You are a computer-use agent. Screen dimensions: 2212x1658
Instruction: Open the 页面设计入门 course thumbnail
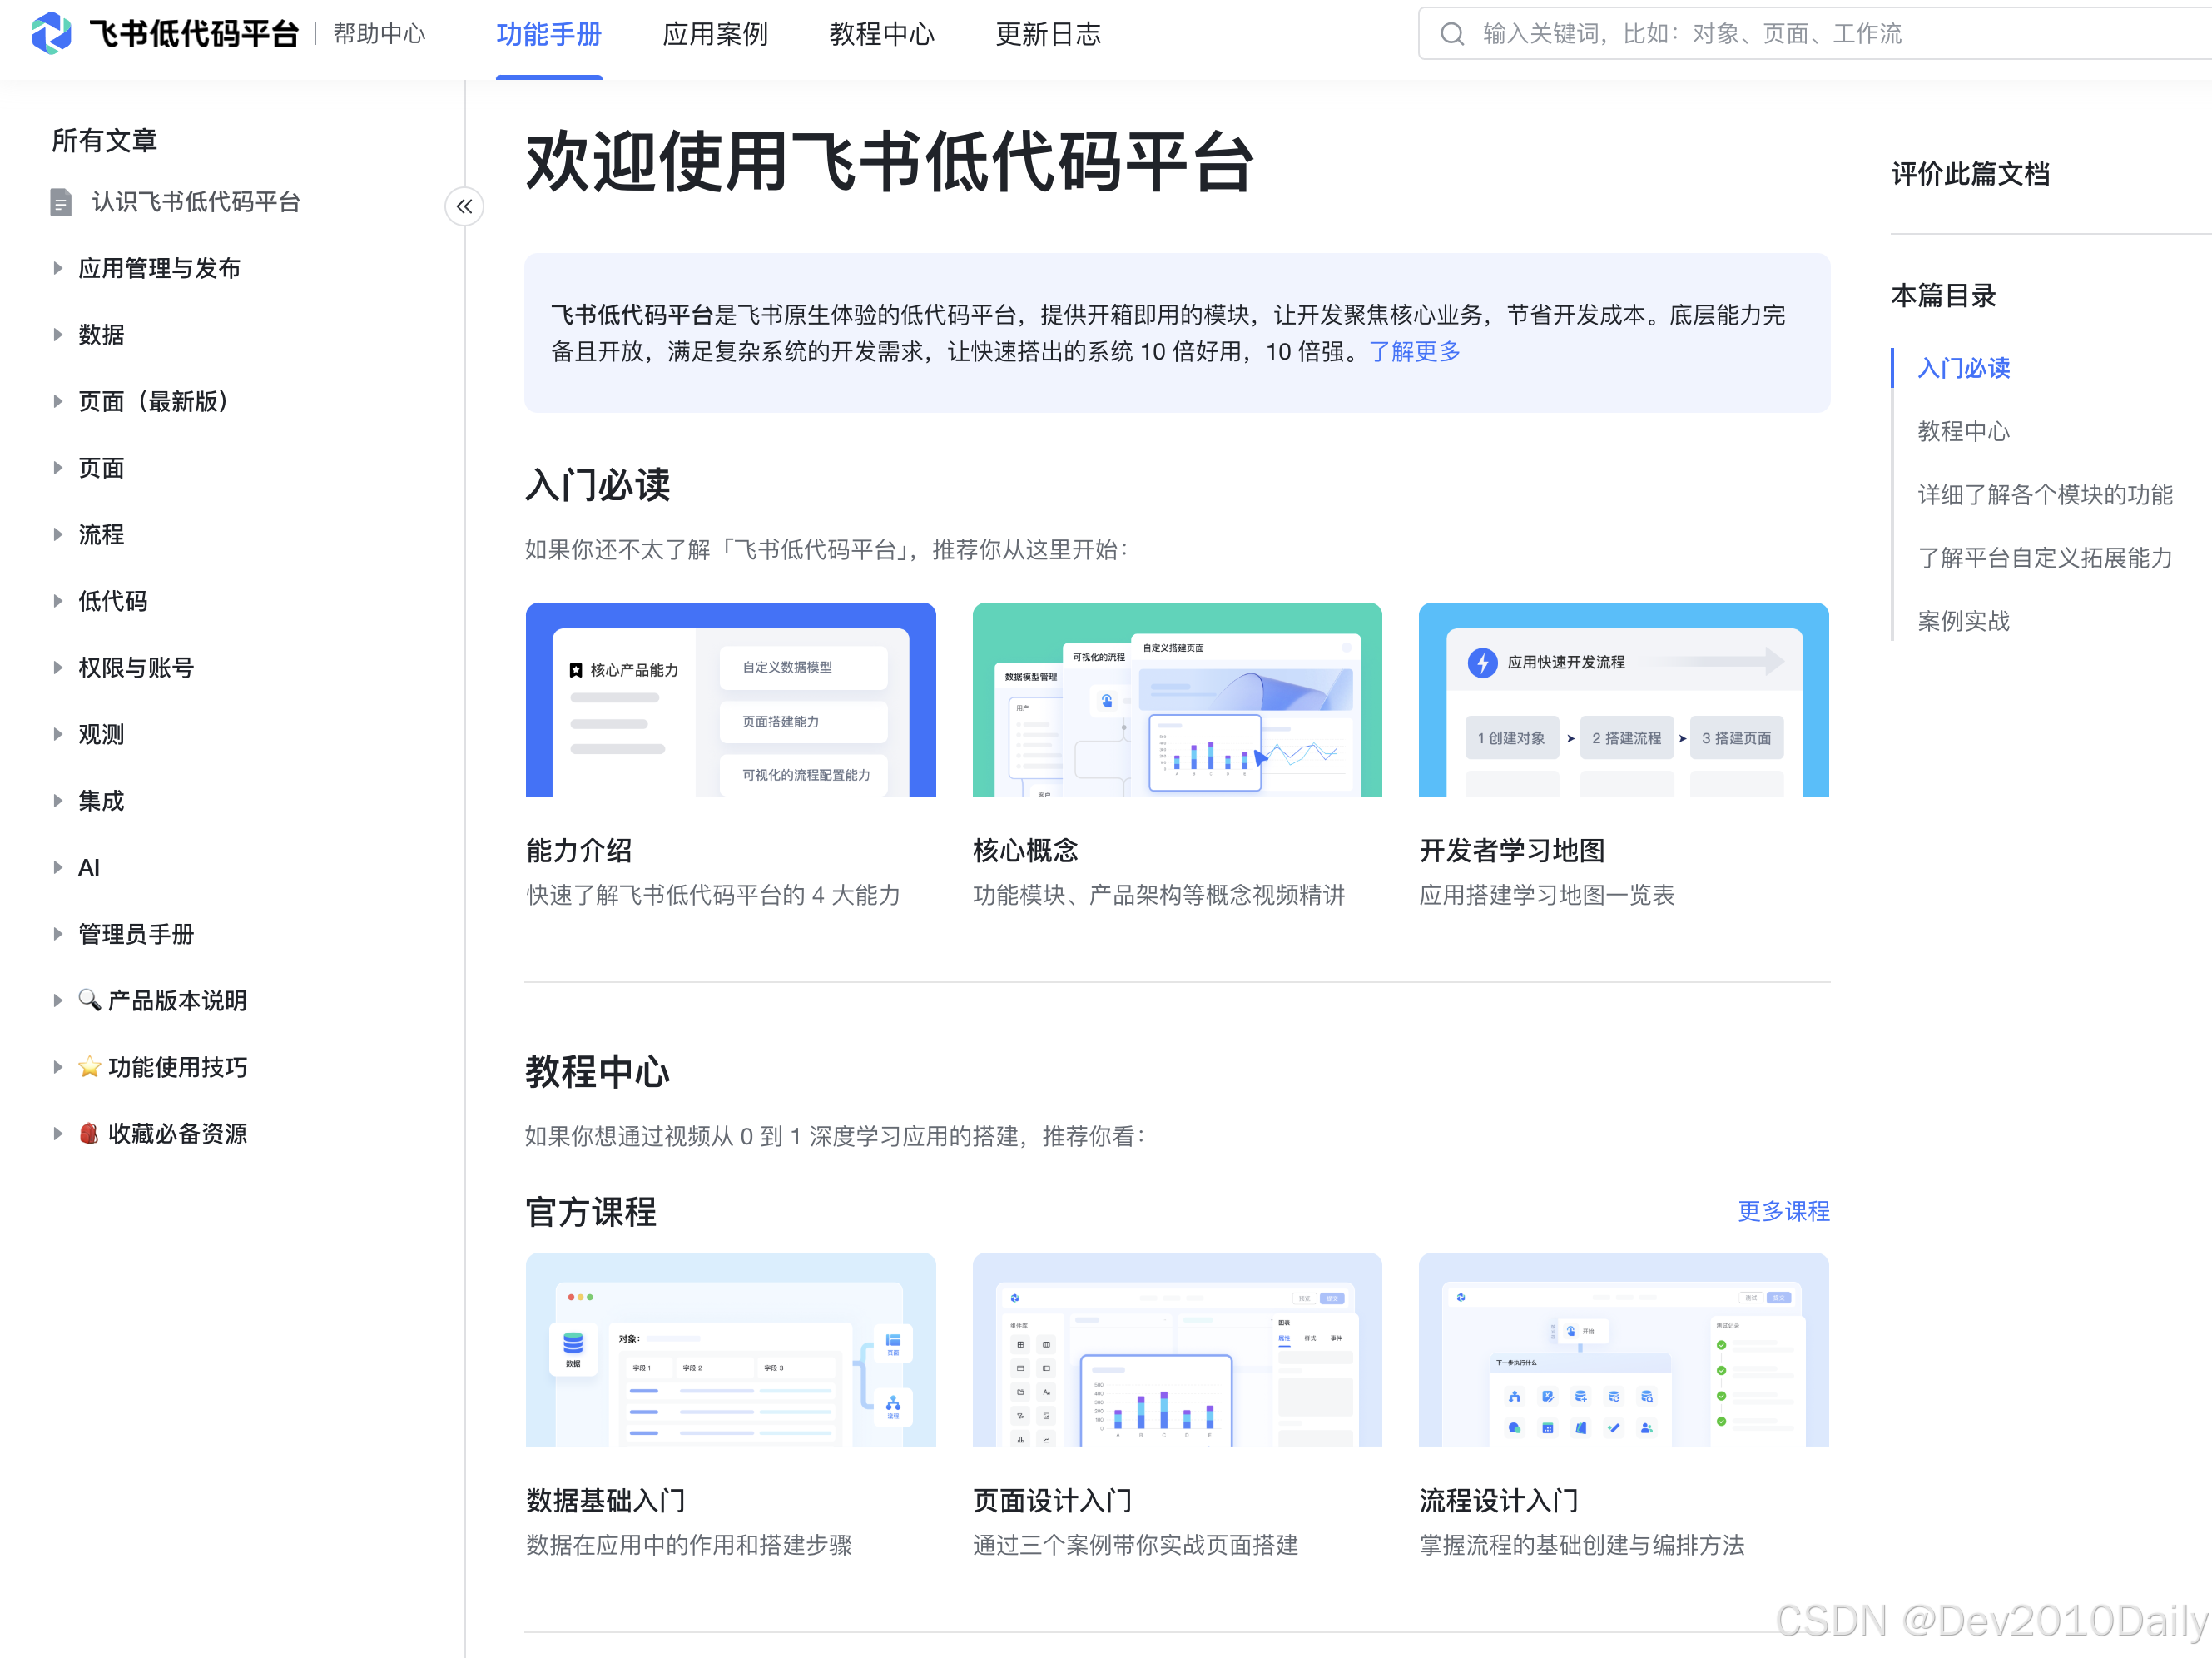pyautogui.click(x=1176, y=1348)
